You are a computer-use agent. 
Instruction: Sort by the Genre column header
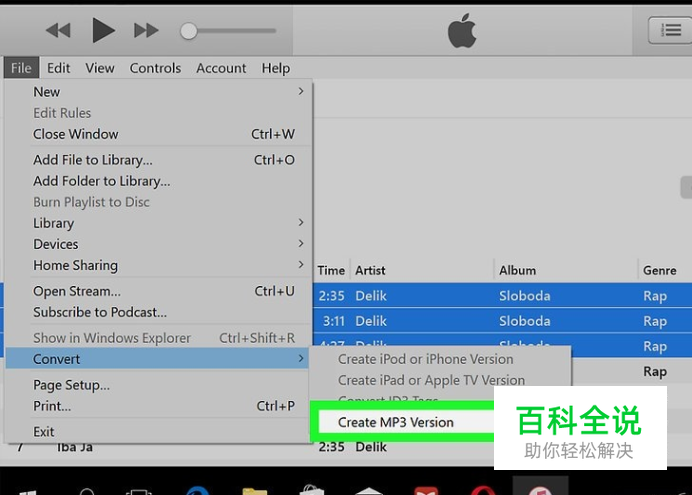coord(659,270)
